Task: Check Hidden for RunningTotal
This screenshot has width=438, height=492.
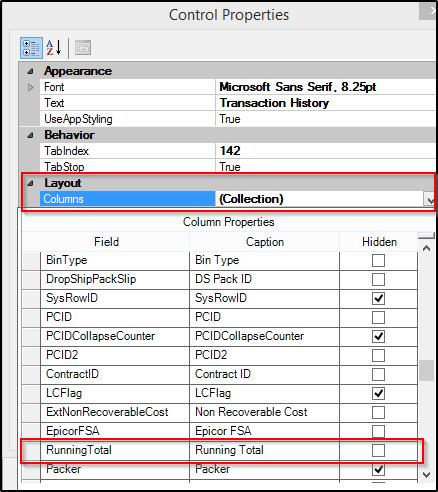Action: pos(378,450)
